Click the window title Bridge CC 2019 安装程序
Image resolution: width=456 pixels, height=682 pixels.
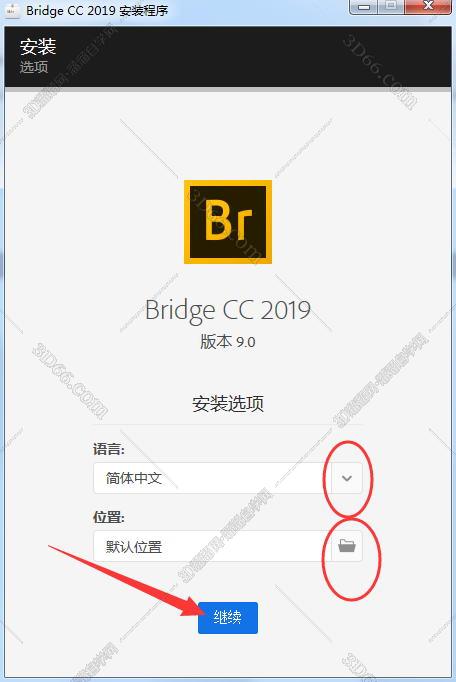pos(97,10)
